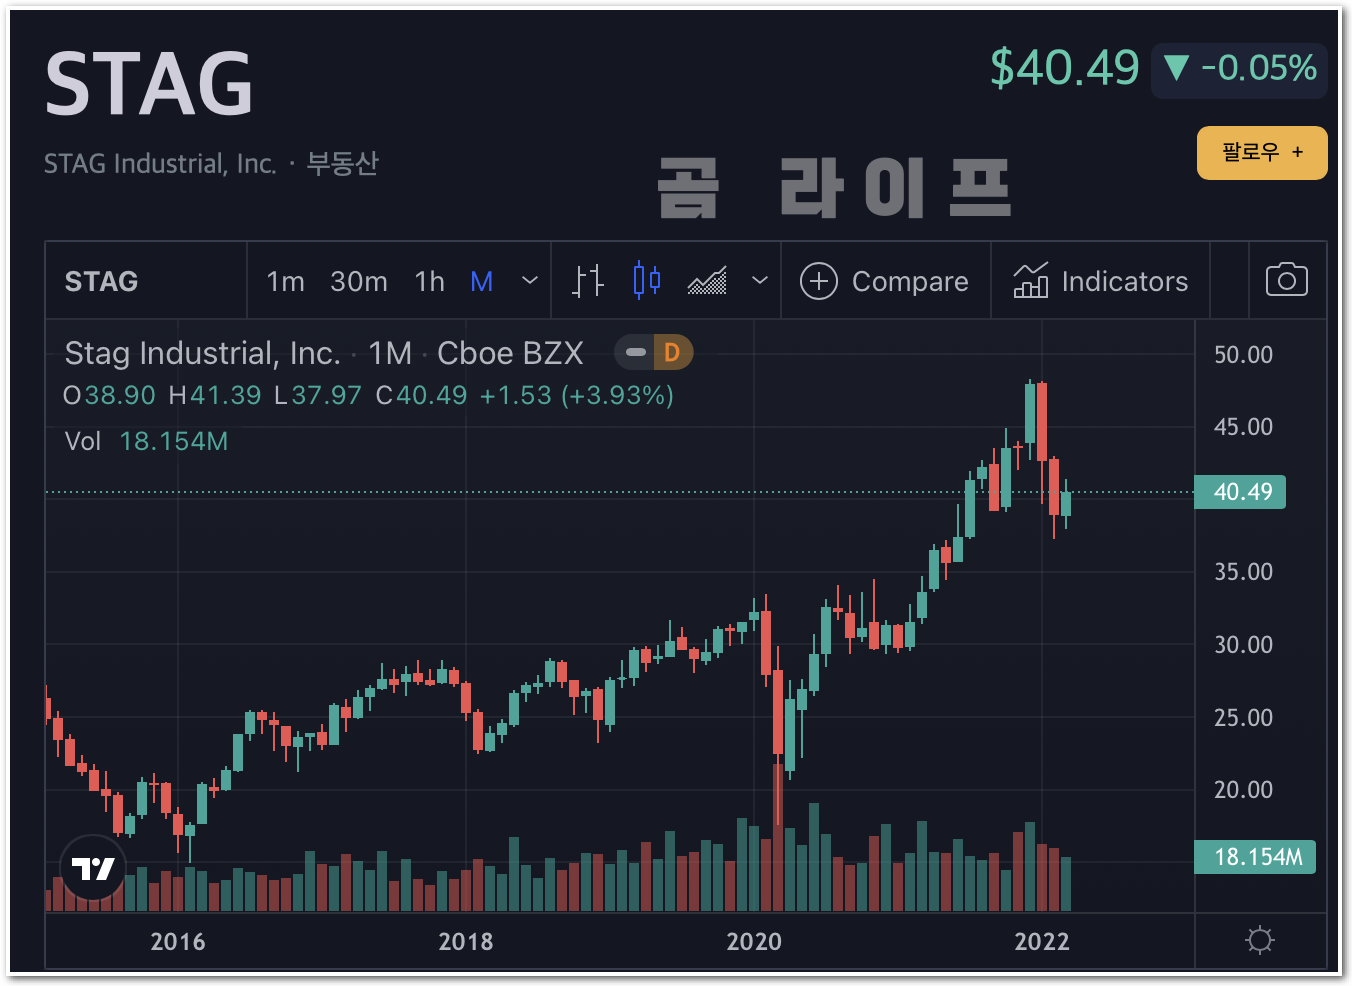This screenshot has width=1352, height=986.
Task: Select the bar chart style icon
Action: (x=588, y=281)
